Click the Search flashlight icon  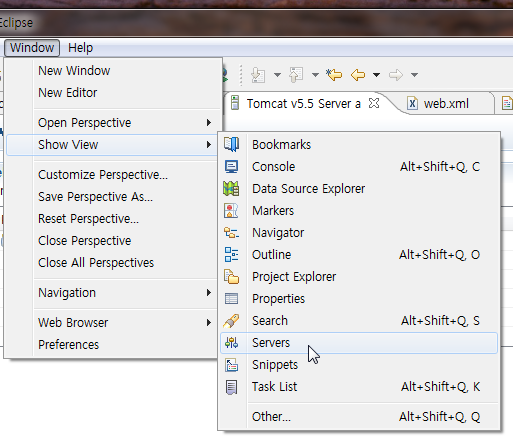pyautogui.click(x=231, y=321)
